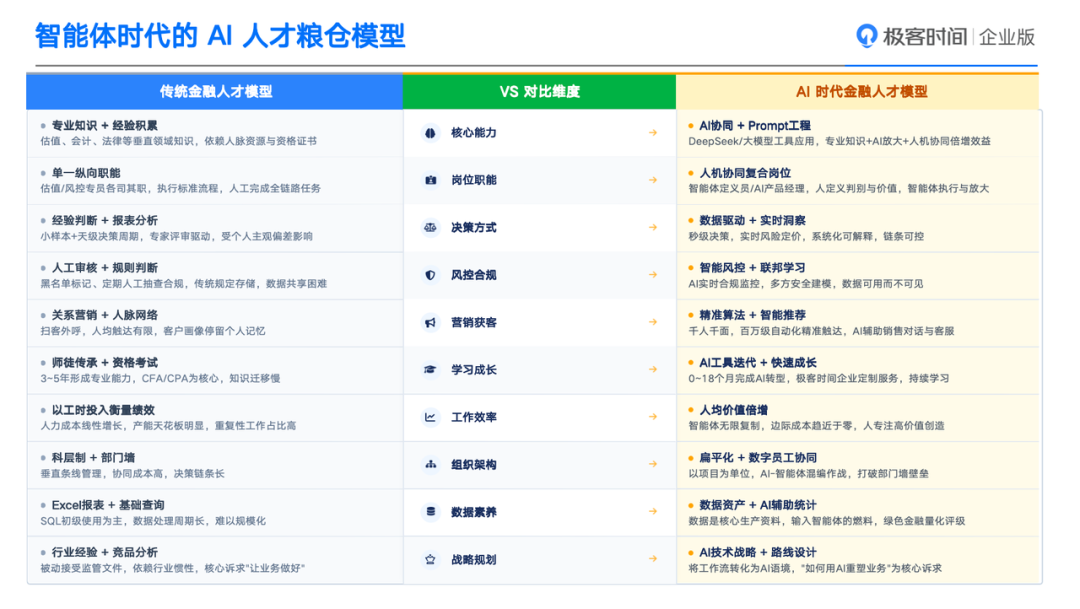This screenshot has width=1080, height=609.
Task: Click the green VS 对比维度 header
Action: click(x=539, y=91)
